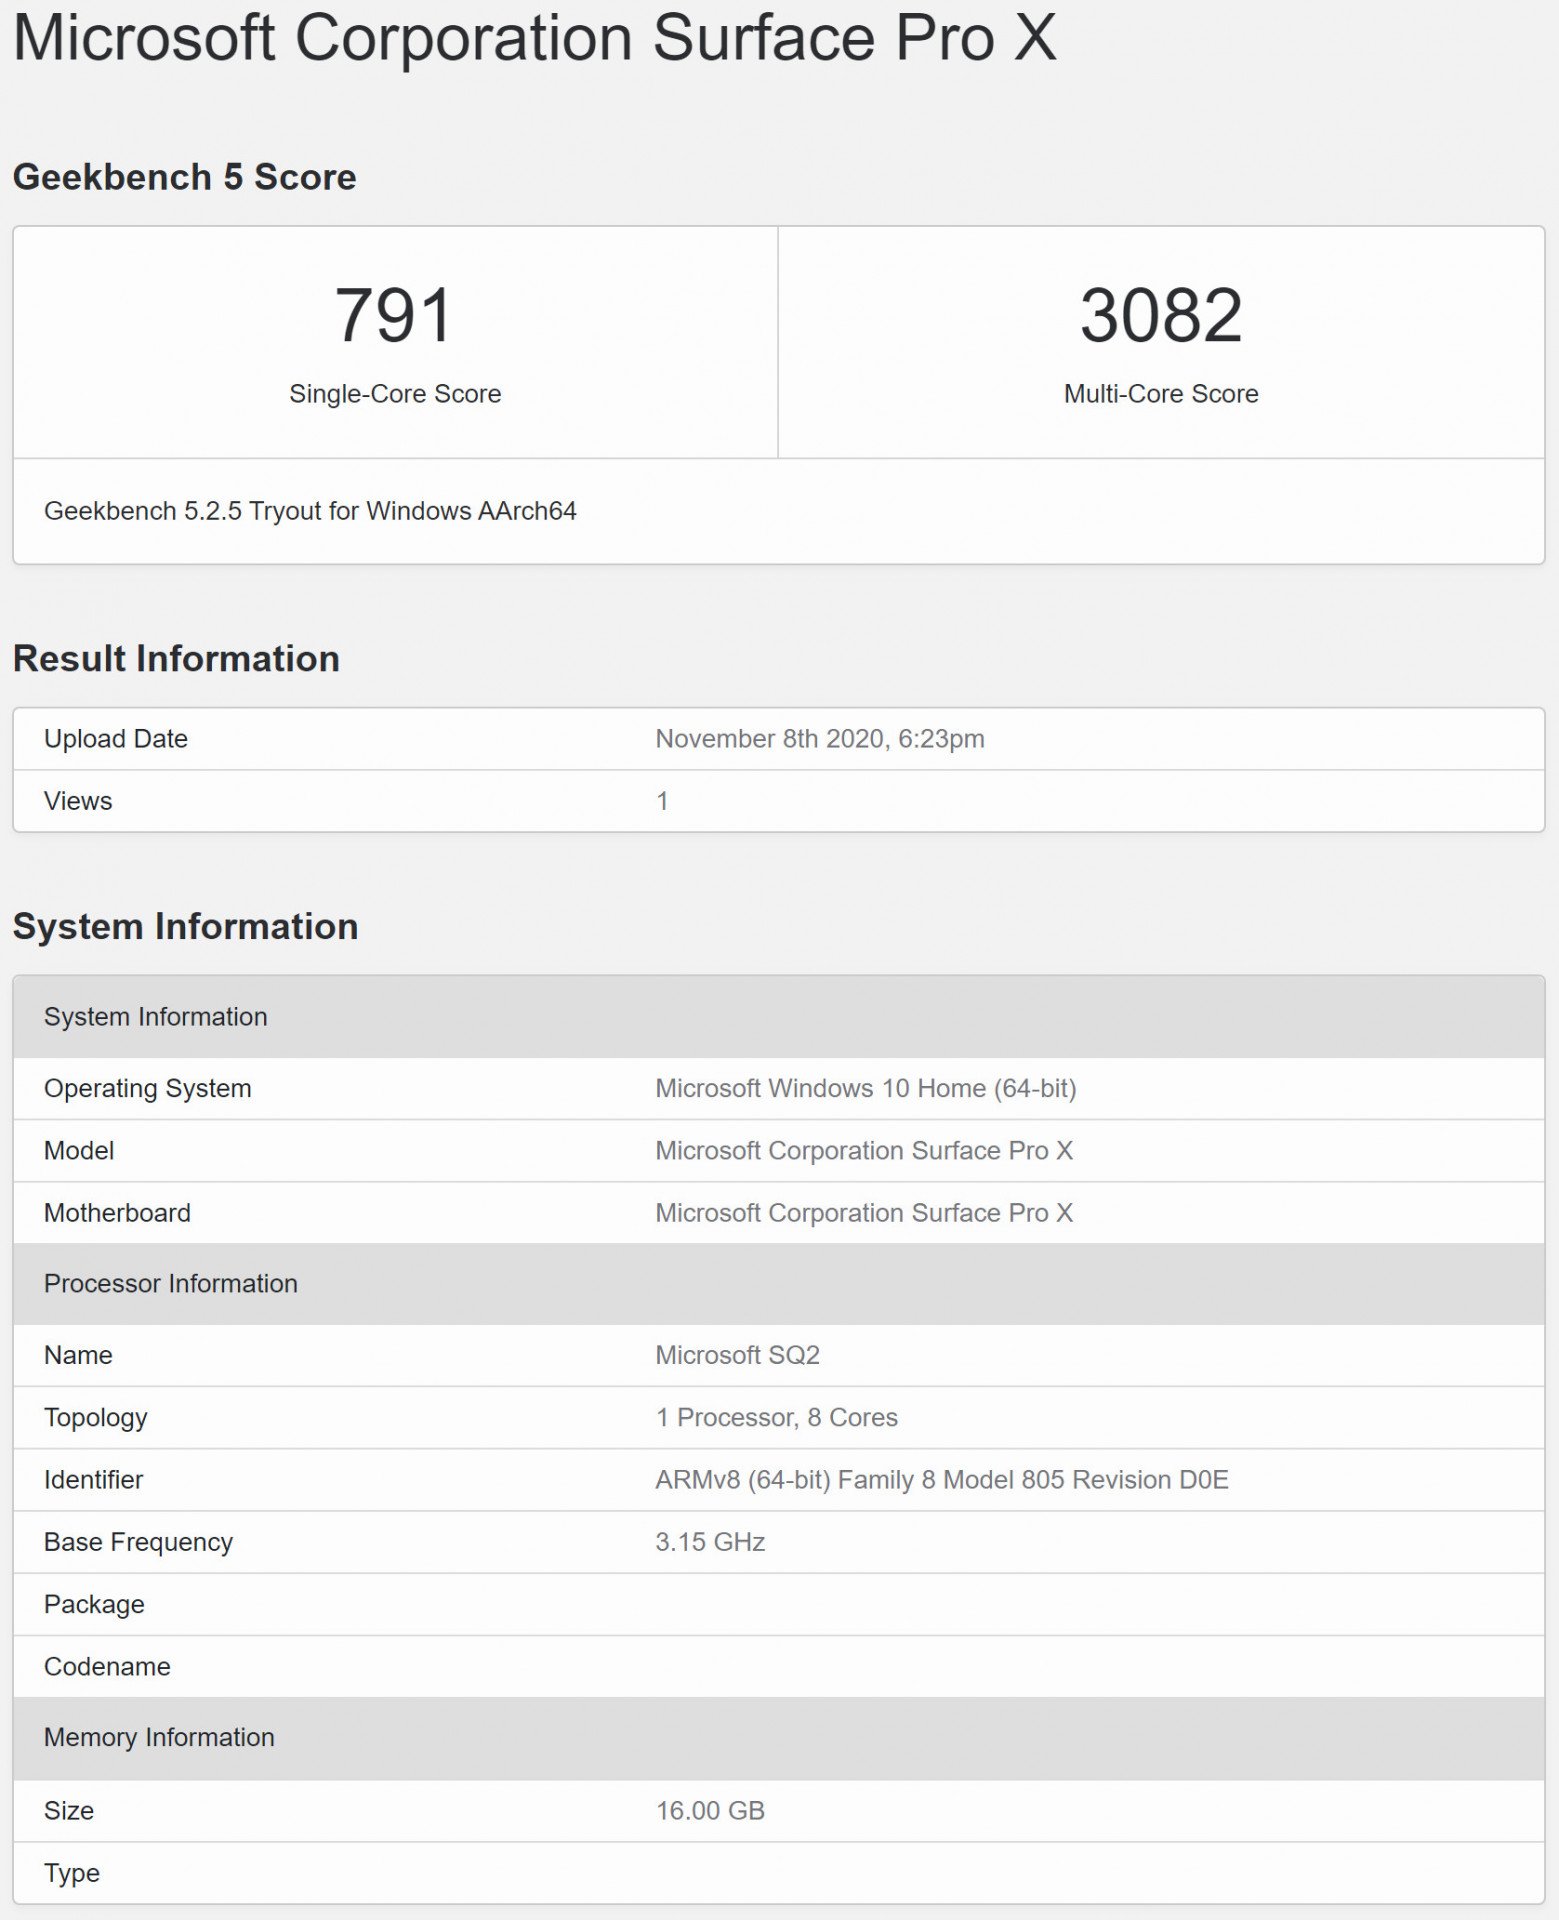Click the processor Name row label

pyautogui.click(x=78, y=1355)
